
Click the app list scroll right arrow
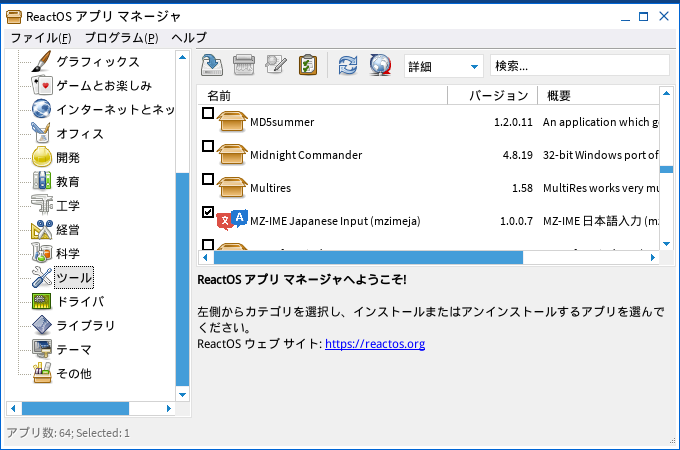653,258
